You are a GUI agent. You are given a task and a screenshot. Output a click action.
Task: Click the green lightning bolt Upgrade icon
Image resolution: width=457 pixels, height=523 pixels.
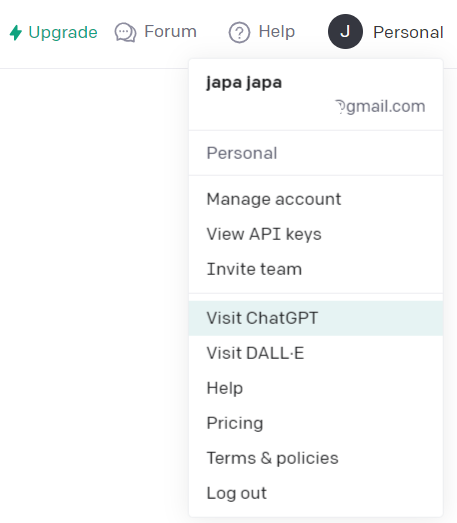point(15,33)
